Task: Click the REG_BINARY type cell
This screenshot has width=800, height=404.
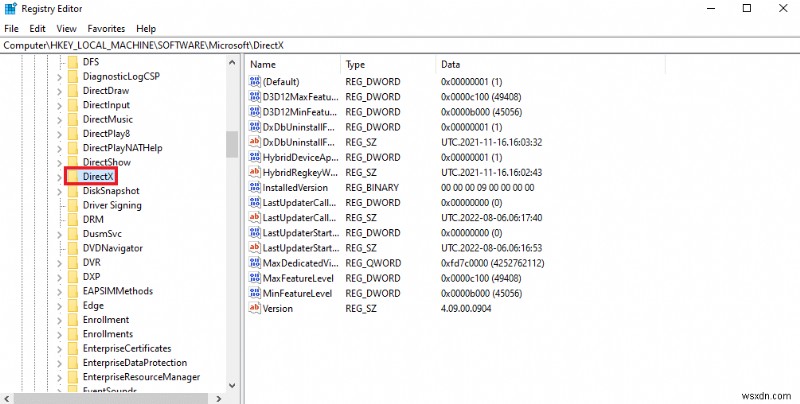Action: click(x=372, y=187)
